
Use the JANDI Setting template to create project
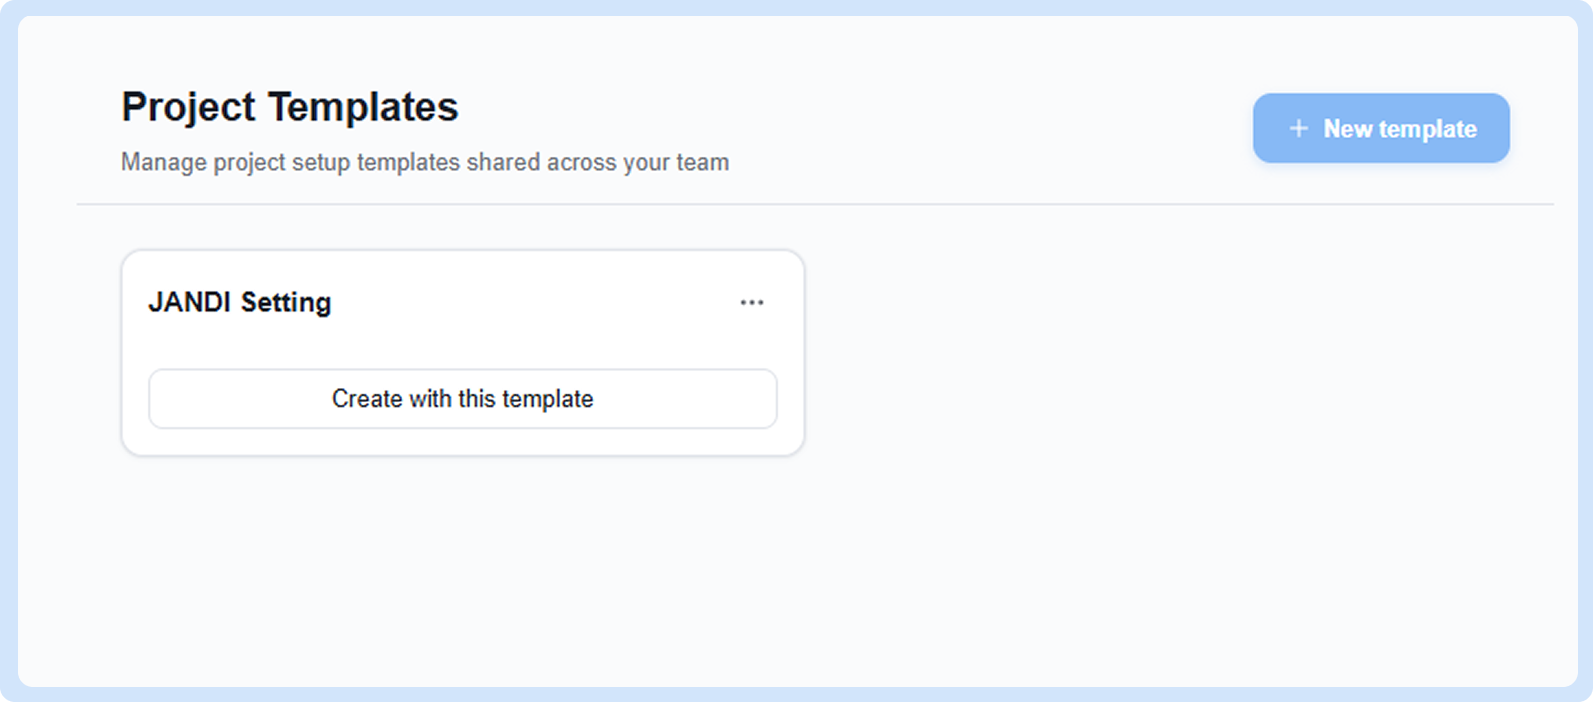click(x=463, y=399)
